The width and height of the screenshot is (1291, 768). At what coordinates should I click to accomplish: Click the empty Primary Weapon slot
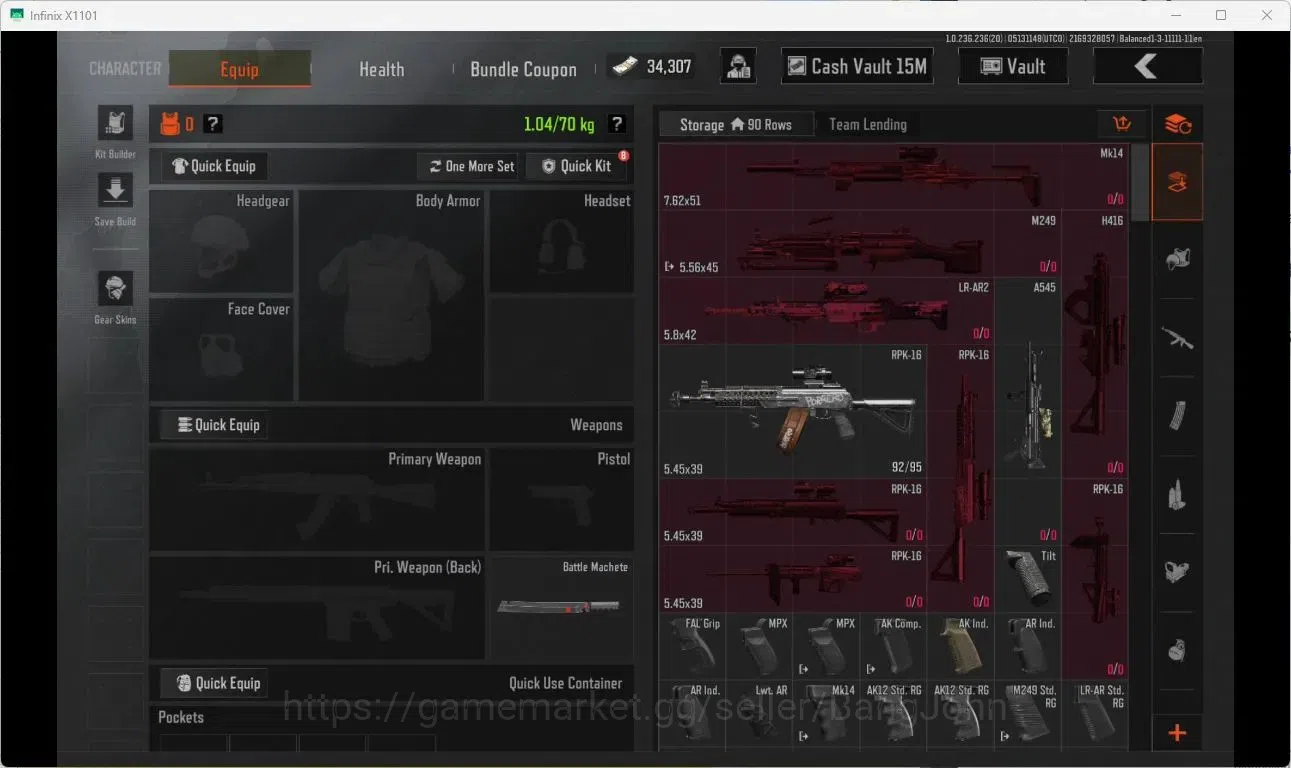[x=317, y=499]
